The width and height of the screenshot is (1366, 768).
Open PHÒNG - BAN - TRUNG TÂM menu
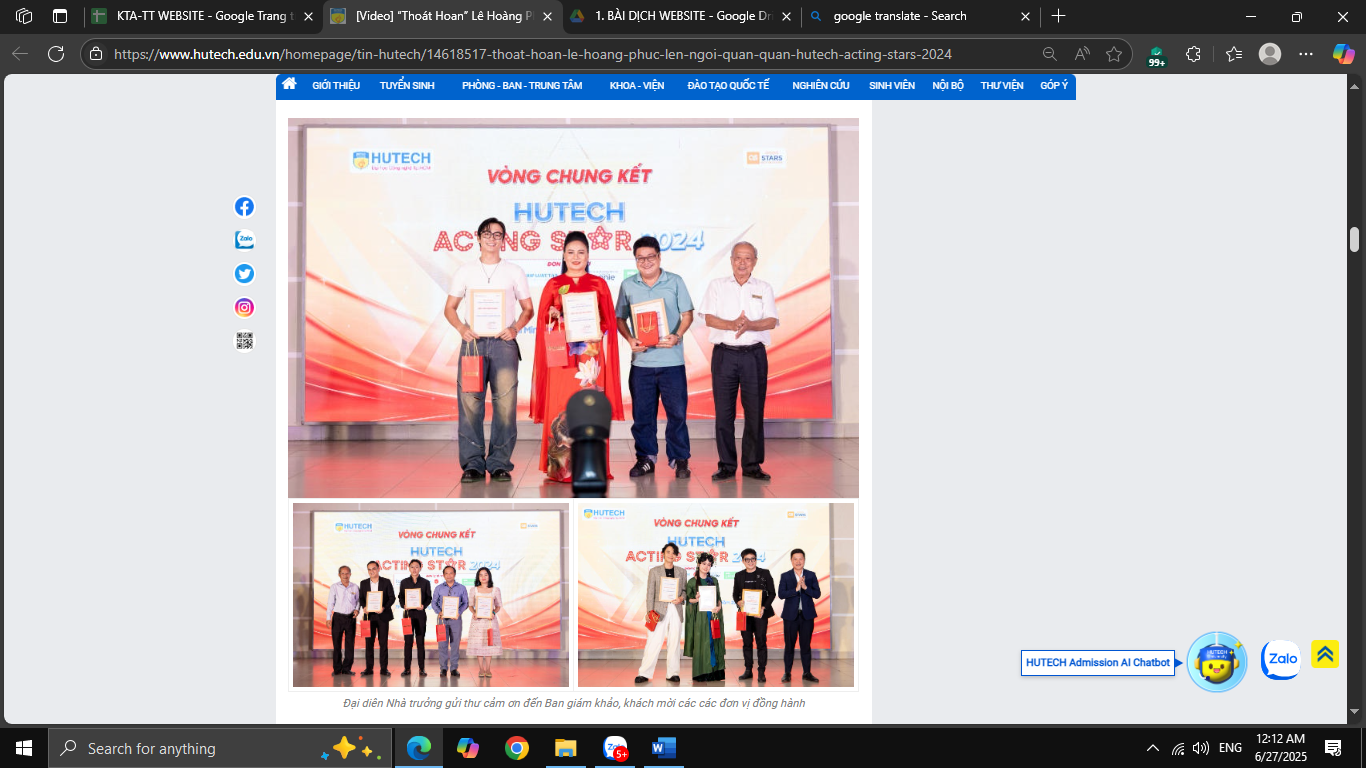pyautogui.click(x=522, y=86)
